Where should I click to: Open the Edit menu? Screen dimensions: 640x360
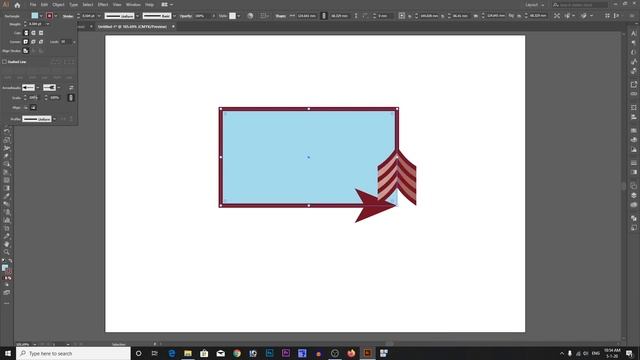coord(44,4)
